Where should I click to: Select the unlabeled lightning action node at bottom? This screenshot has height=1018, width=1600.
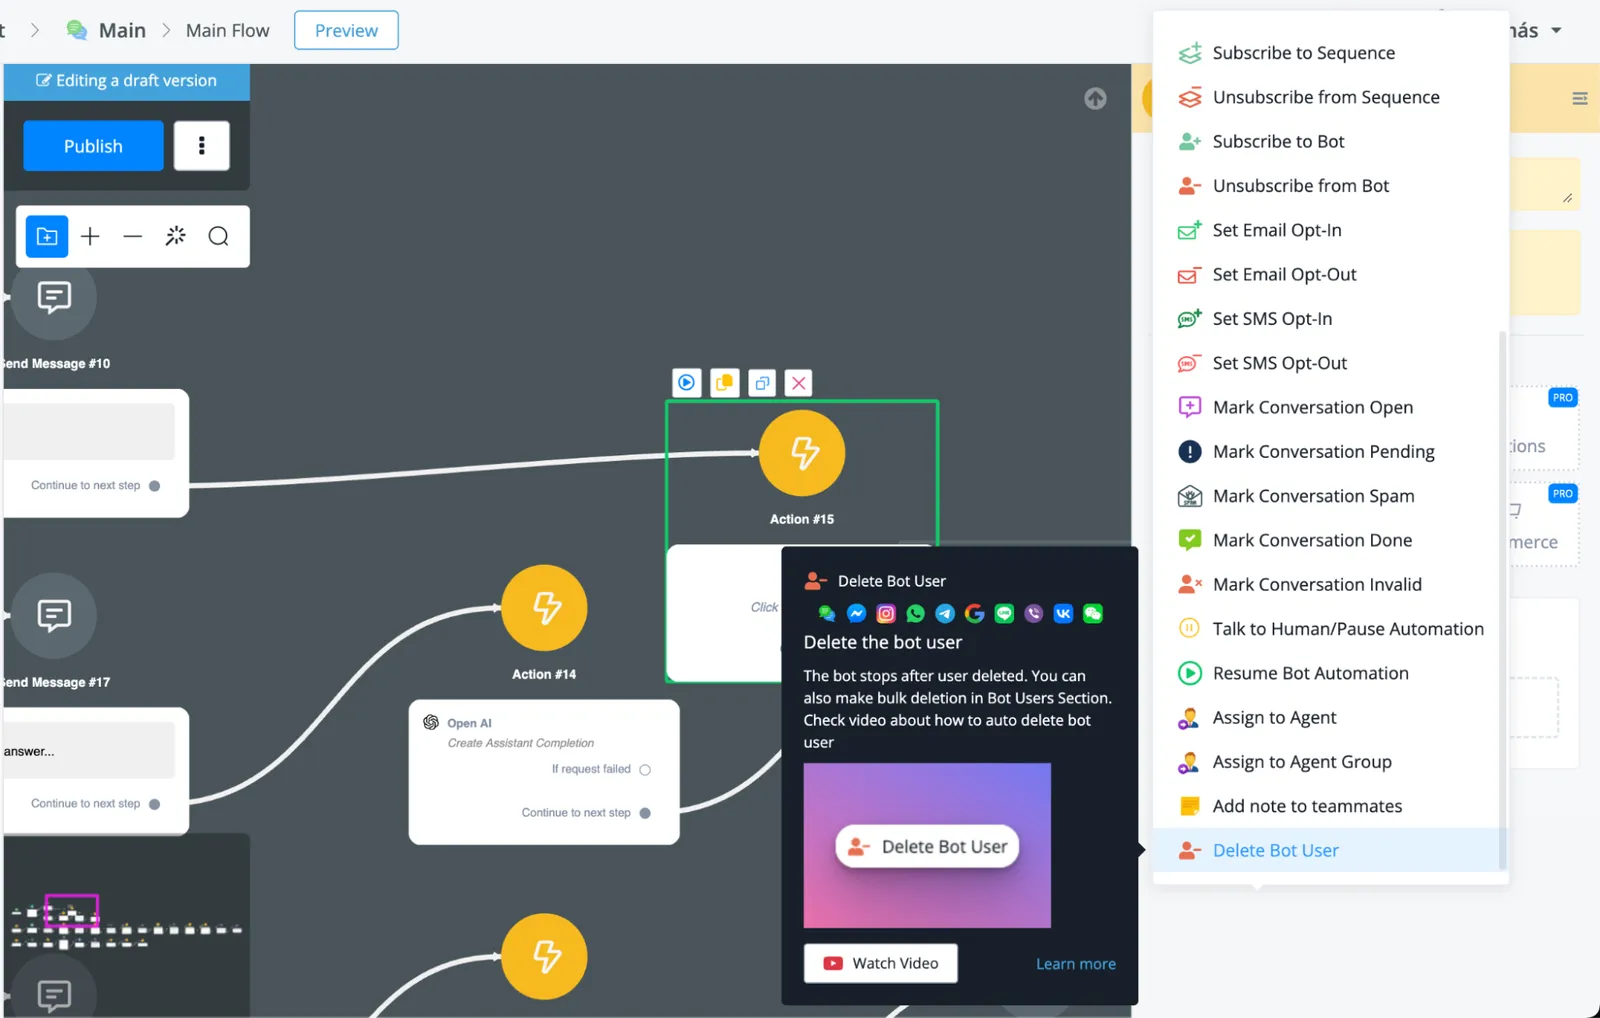coord(544,956)
